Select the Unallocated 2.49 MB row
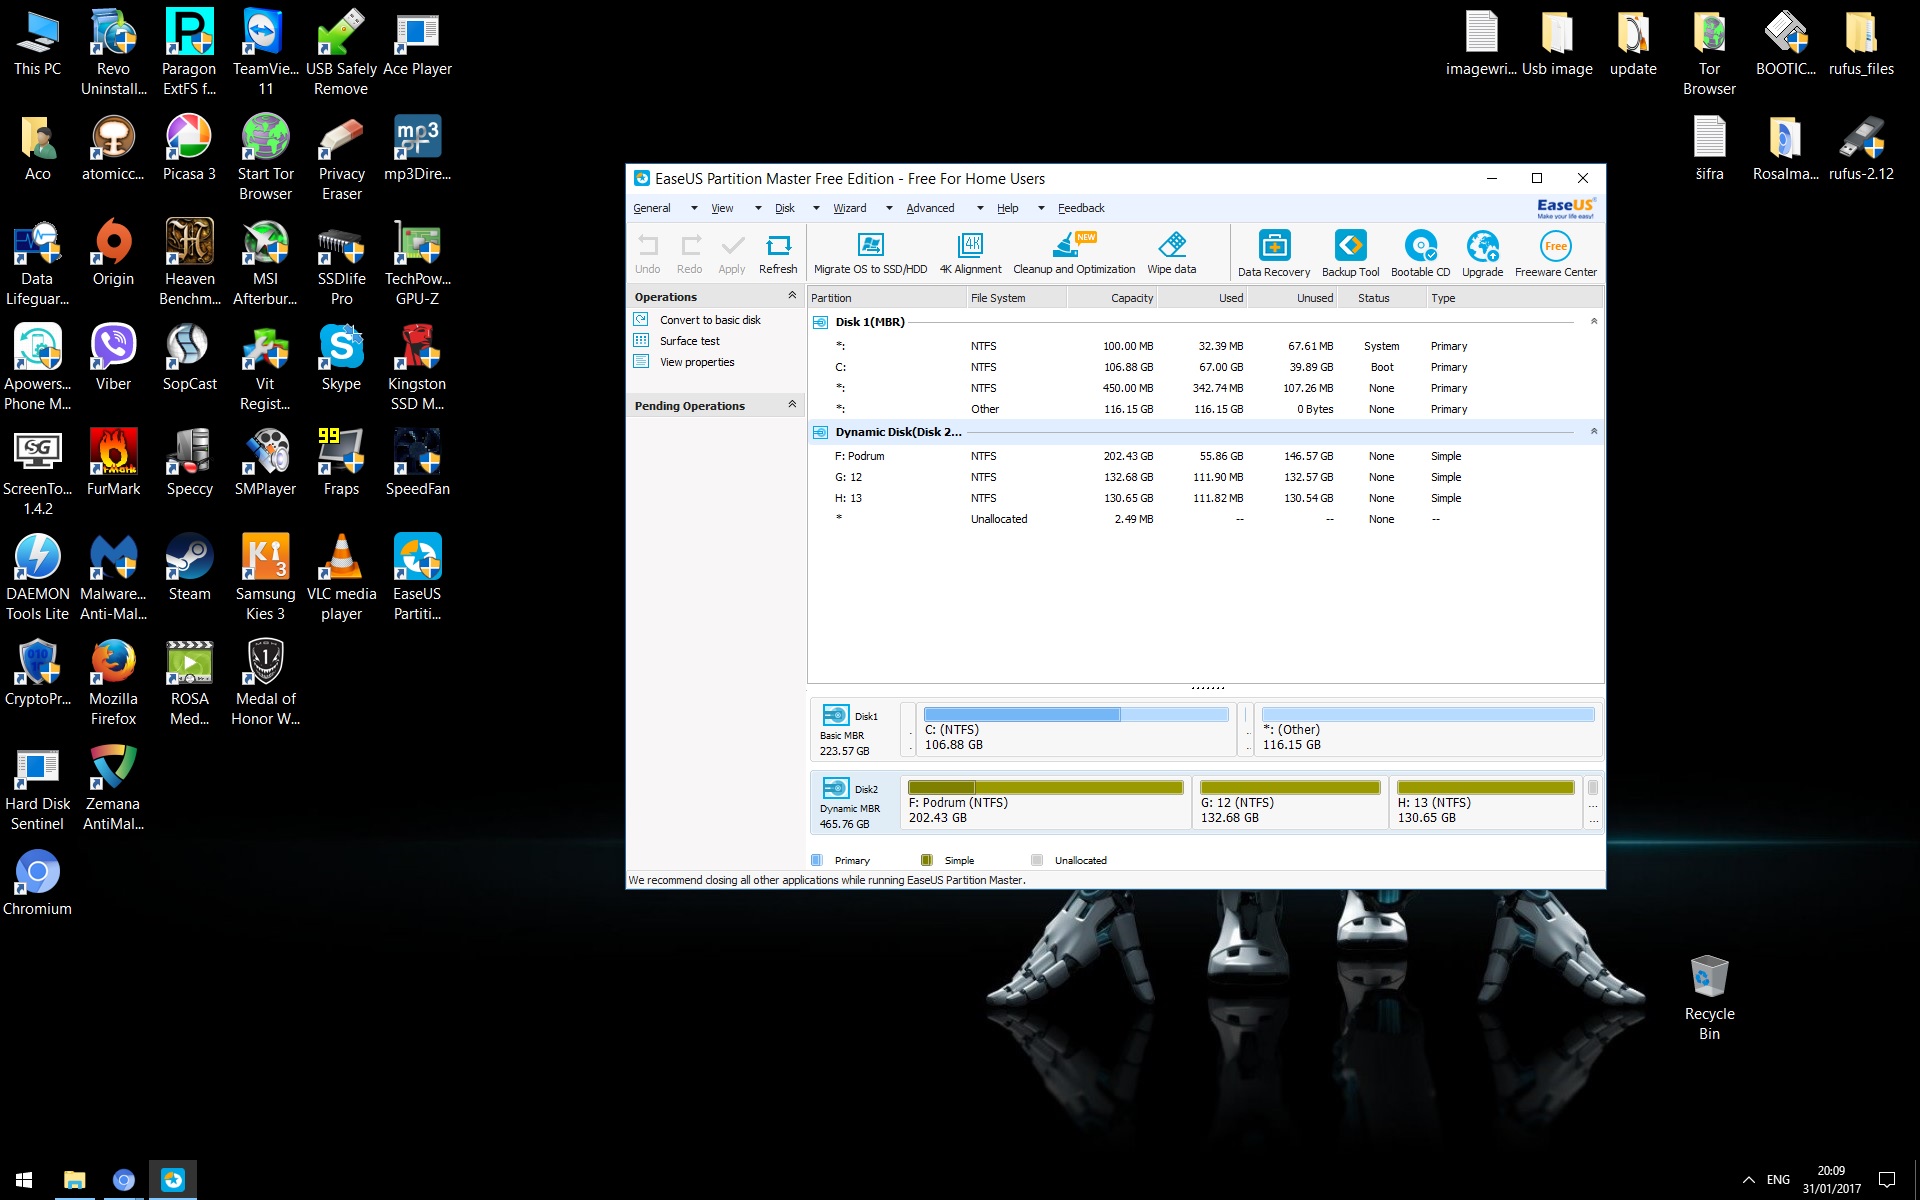The width and height of the screenshot is (1920, 1200). pos(1205,519)
